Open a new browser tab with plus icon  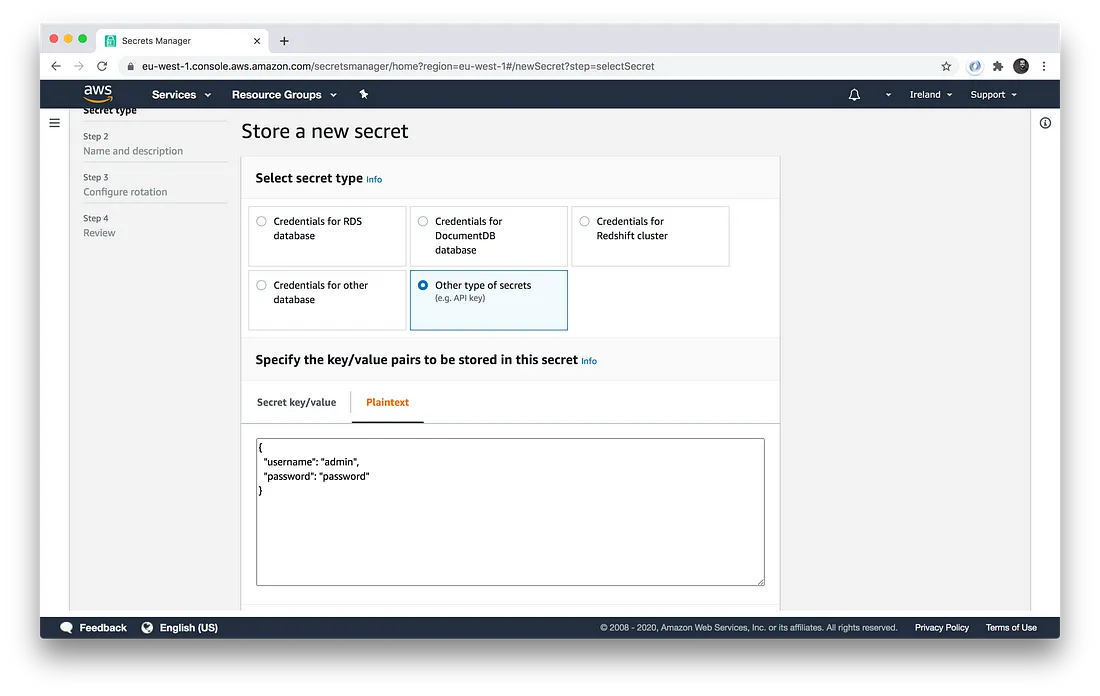point(284,41)
